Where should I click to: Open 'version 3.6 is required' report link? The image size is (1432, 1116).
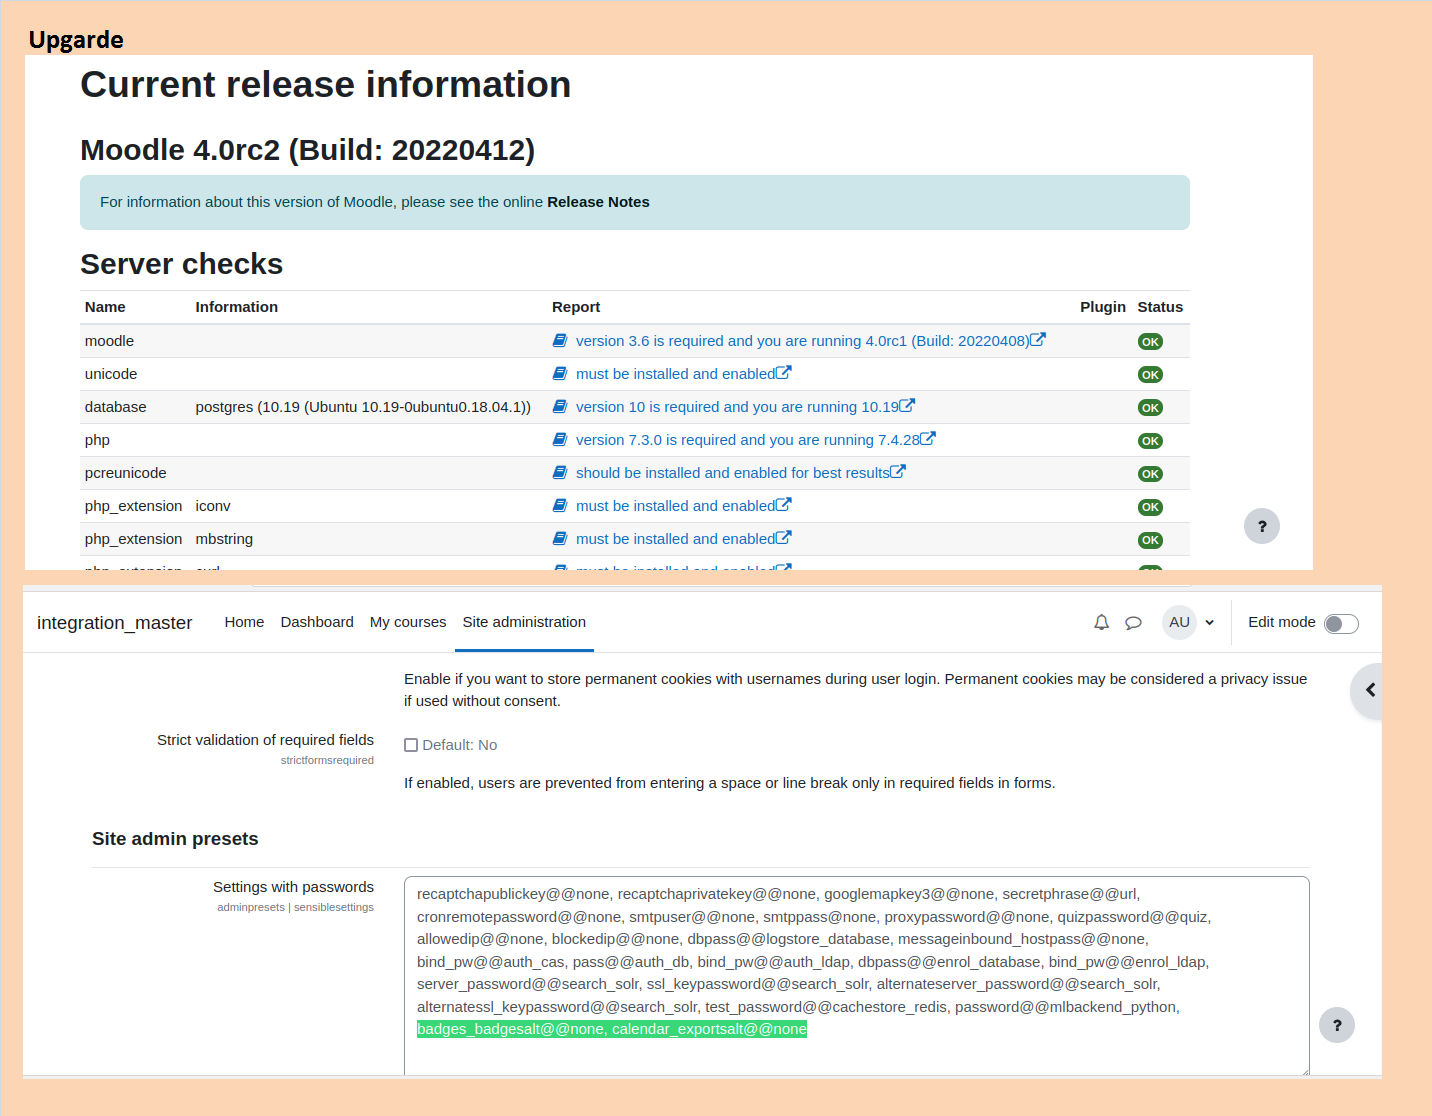[x=802, y=341]
